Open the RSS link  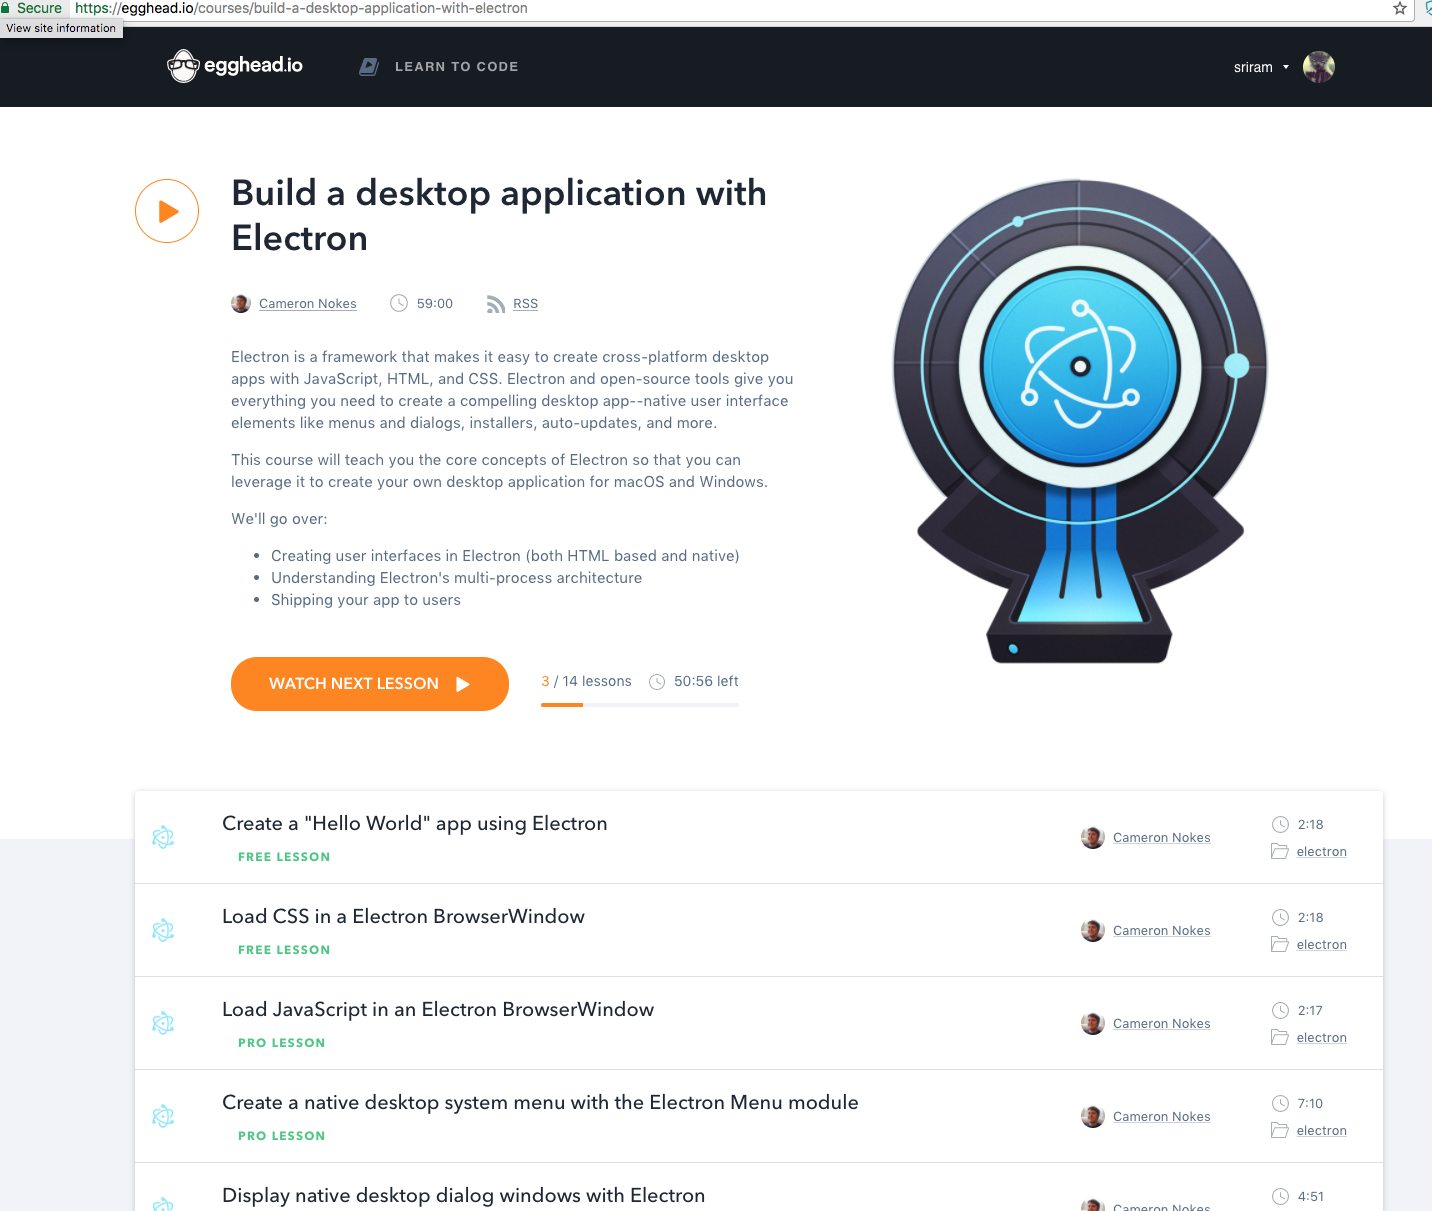pyautogui.click(x=526, y=304)
